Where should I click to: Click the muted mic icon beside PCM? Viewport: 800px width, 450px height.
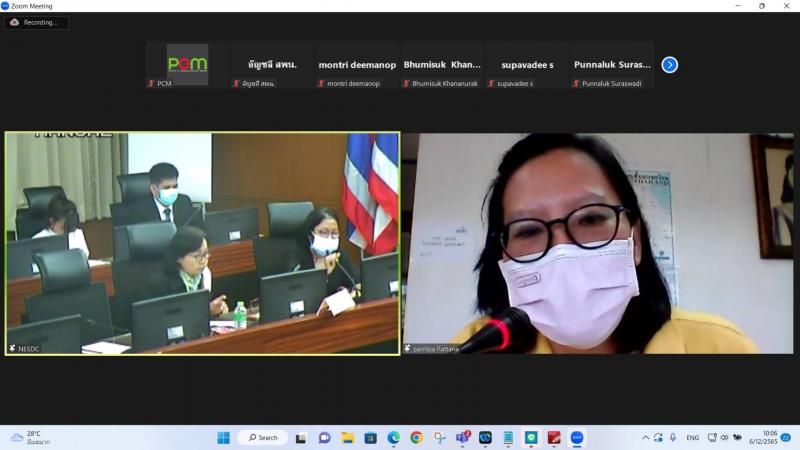151,83
